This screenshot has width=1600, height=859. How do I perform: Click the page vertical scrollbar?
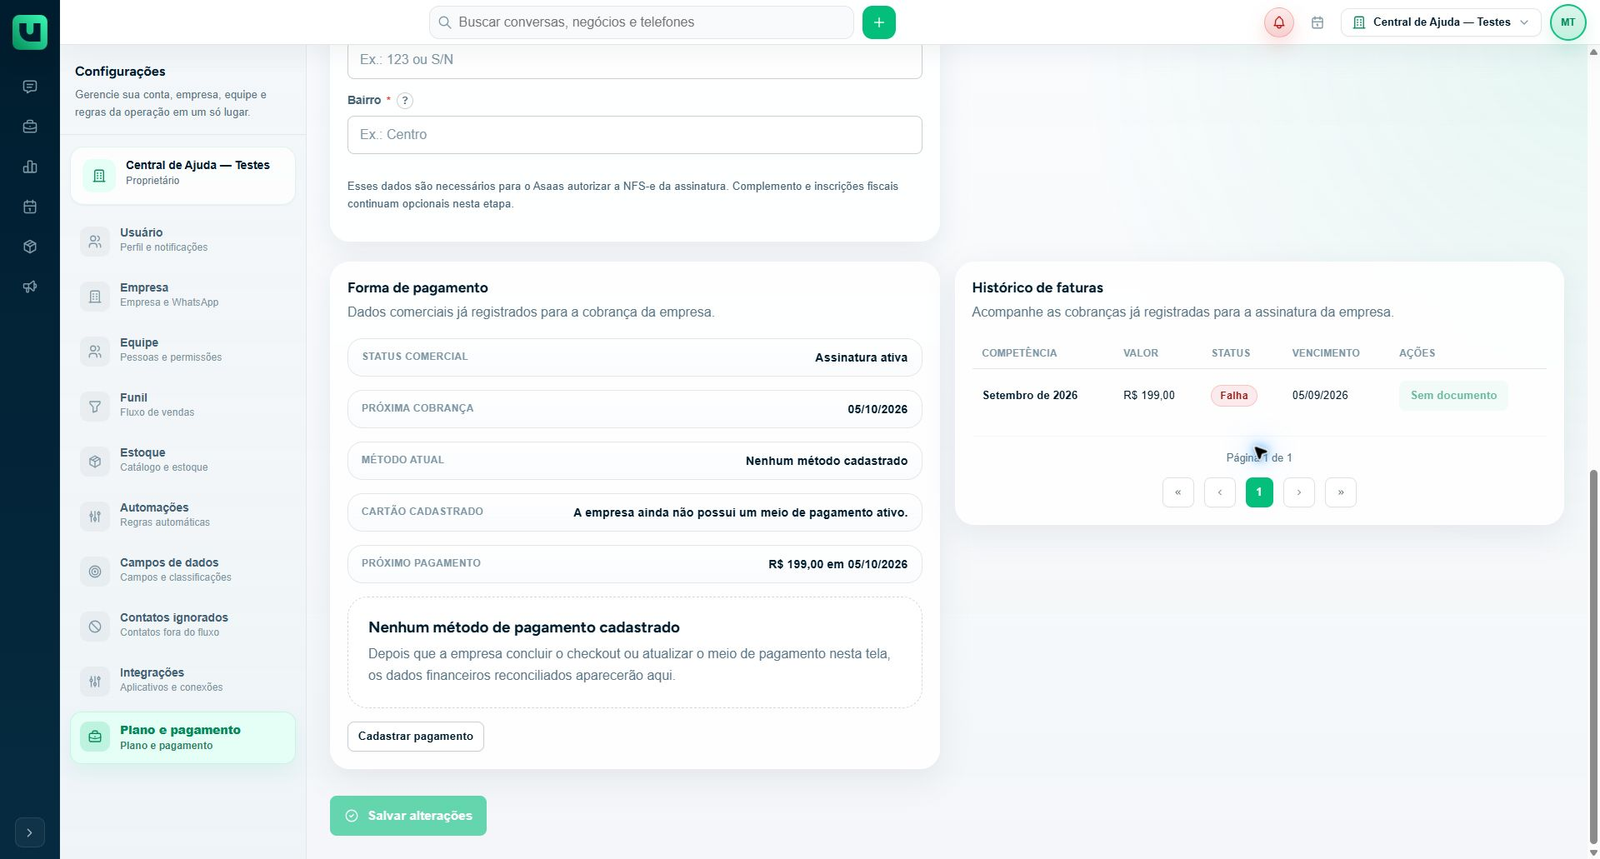[1593, 657]
